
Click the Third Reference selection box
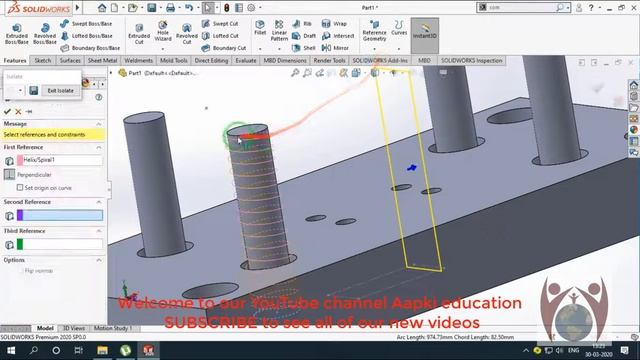[60, 244]
